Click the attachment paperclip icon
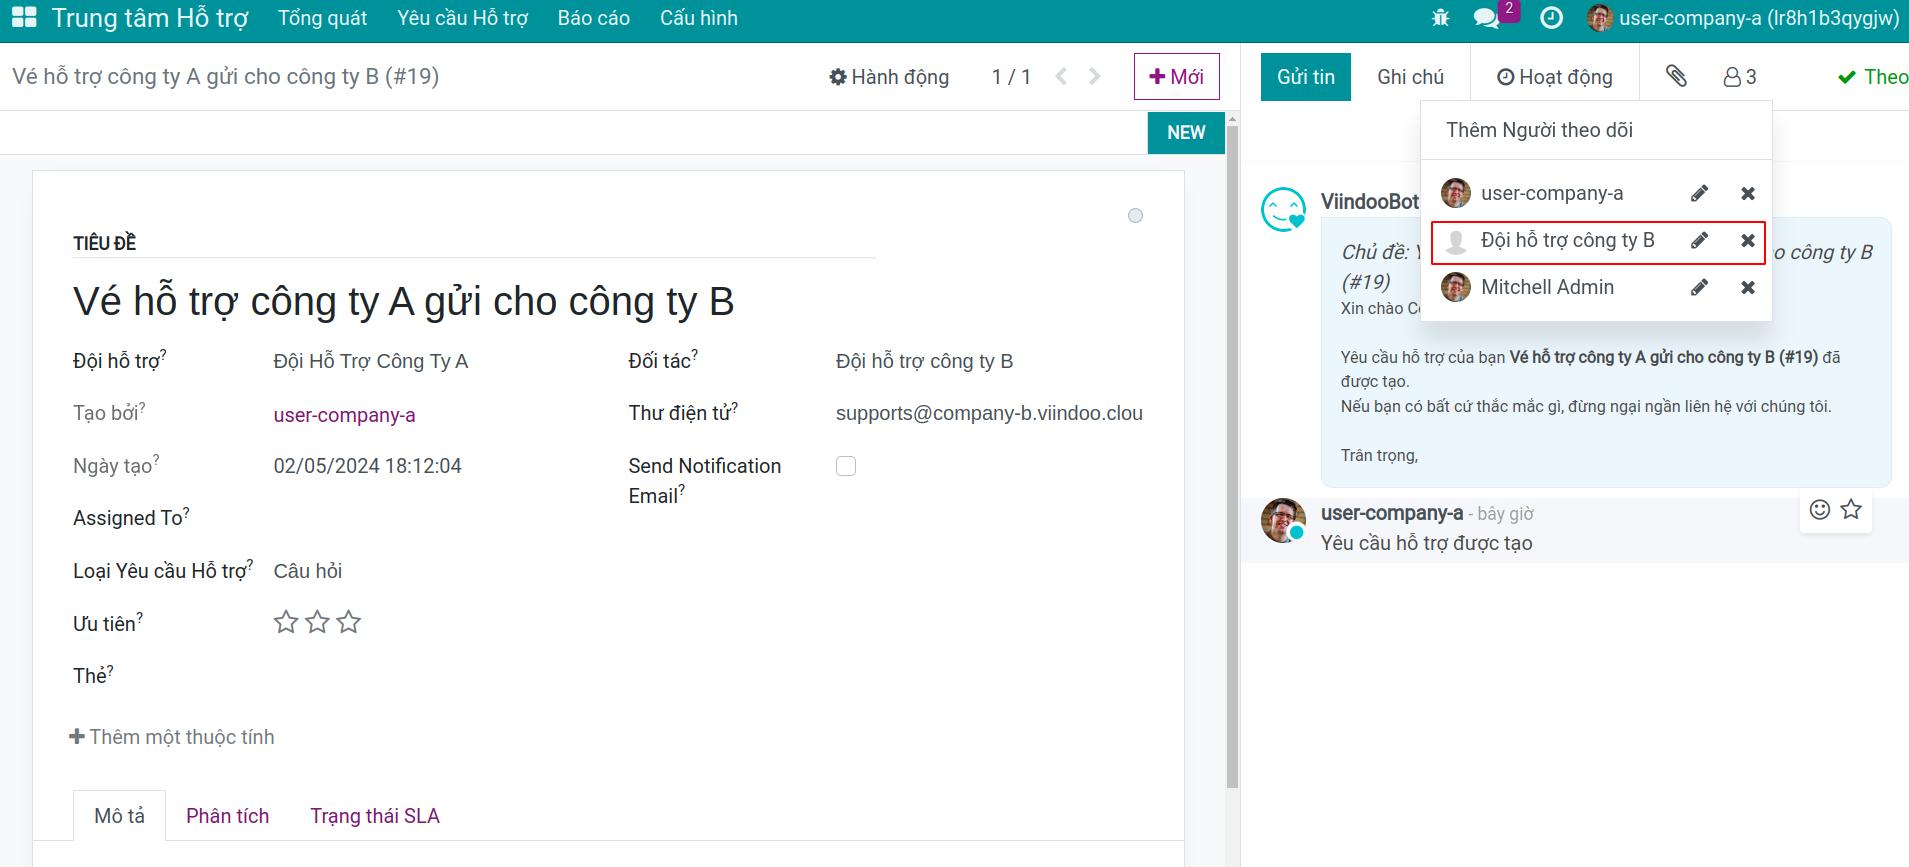1909x867 pixels. pyautogui.click(x=1676, y=76)
